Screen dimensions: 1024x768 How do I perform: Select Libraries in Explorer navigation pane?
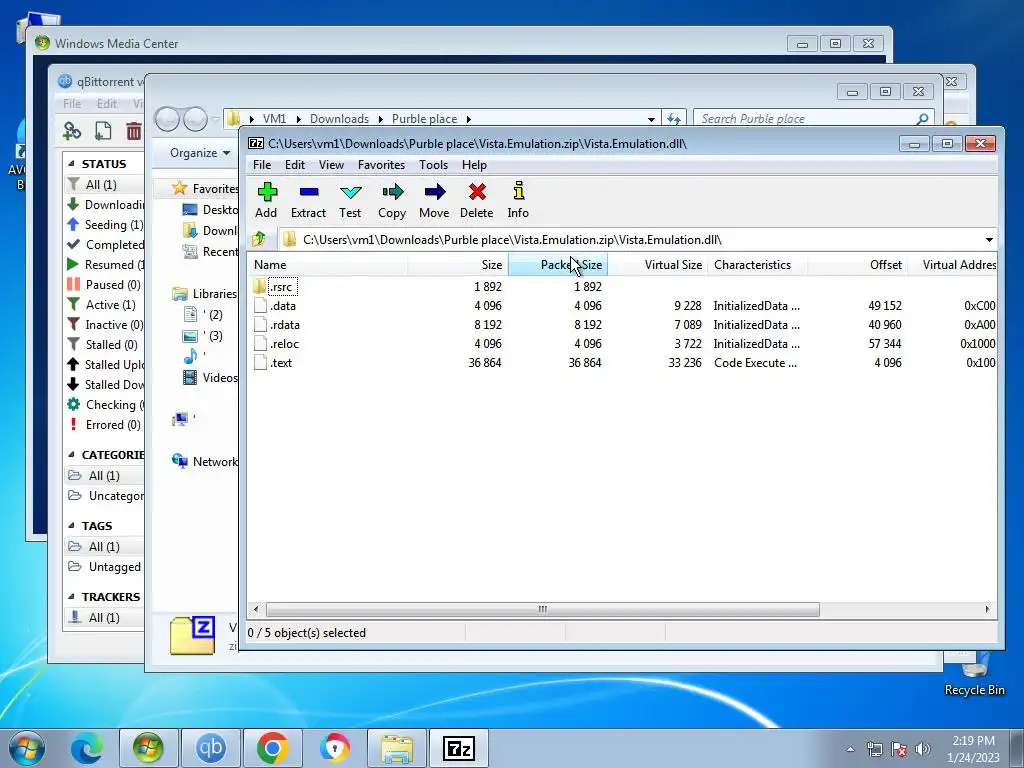[214, 294]
